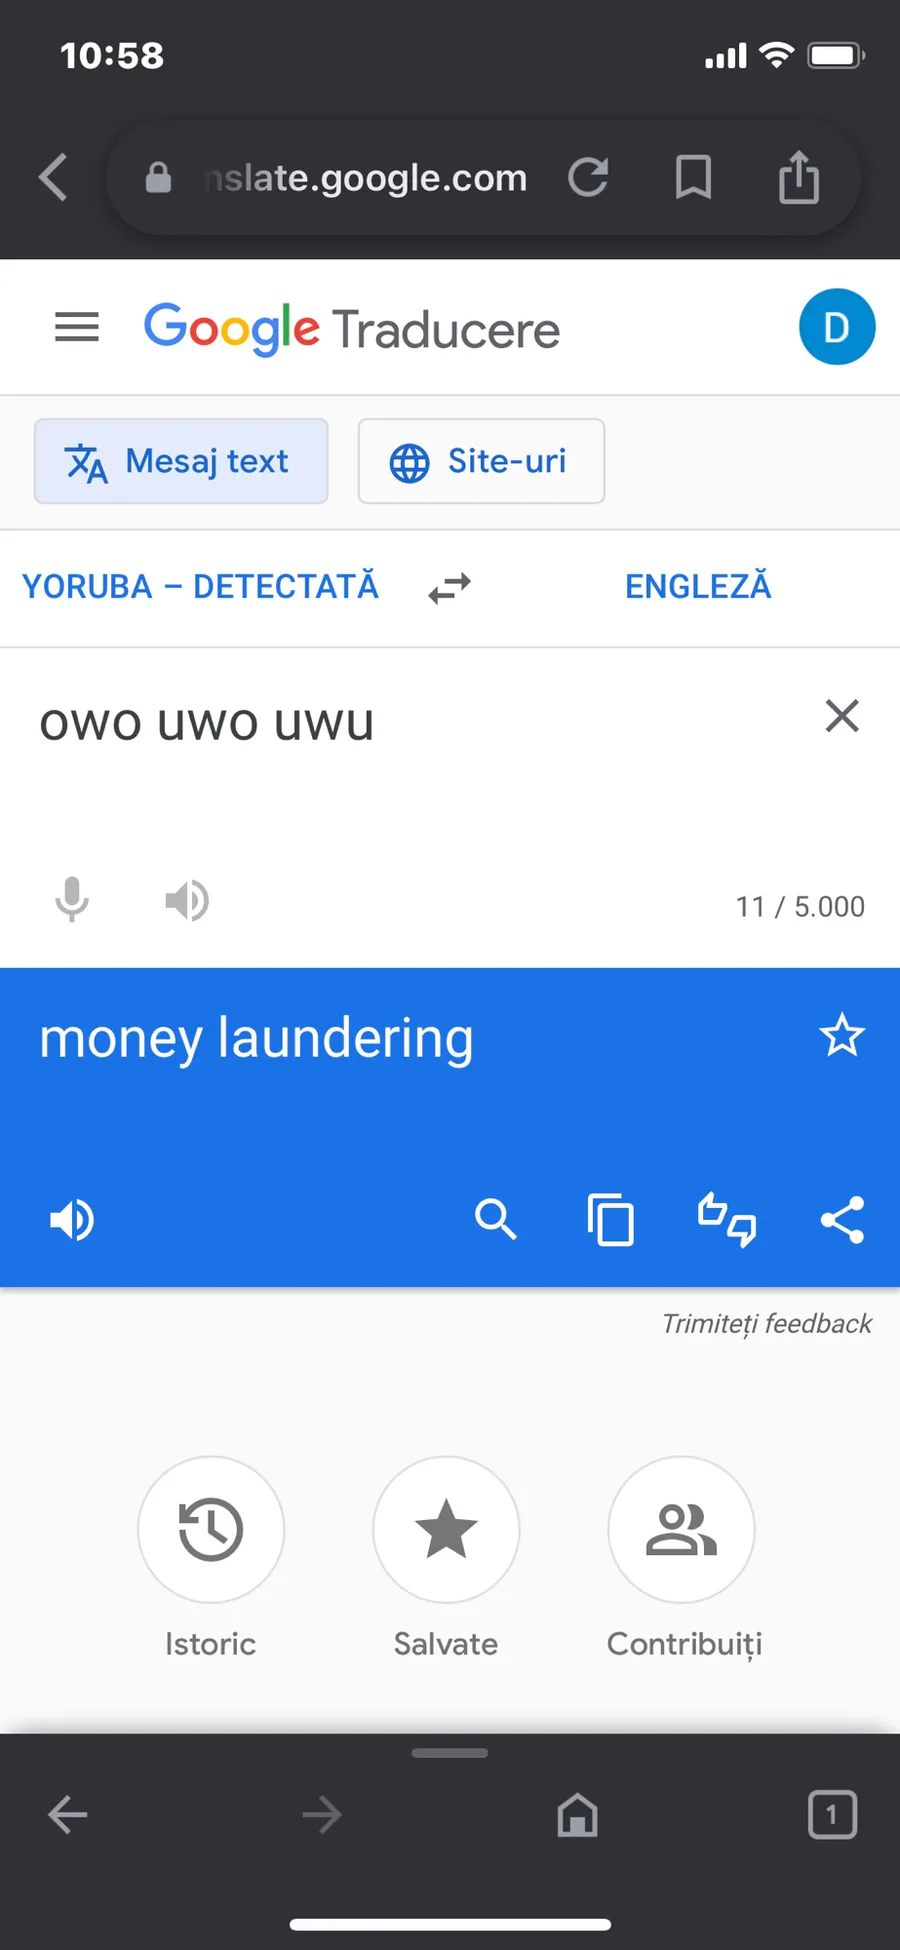Open the account profile avatar D
The width and height of the screenshot is (900, 1950).
pos(837,327)
